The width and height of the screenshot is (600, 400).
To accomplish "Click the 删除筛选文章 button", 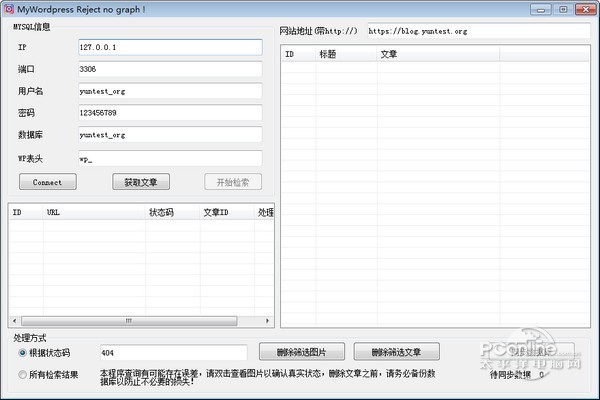I will (396, 351).
